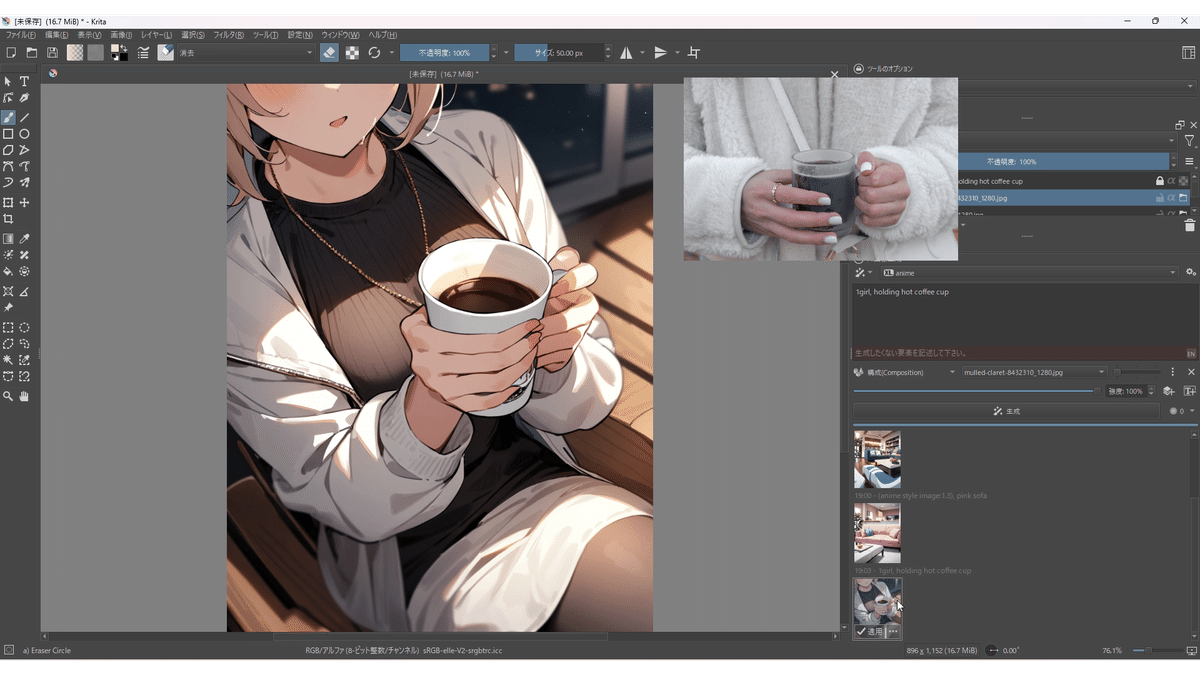Expand the horizontal mirror options arrow
The image size is (1200, 675).
click(642, 53)
